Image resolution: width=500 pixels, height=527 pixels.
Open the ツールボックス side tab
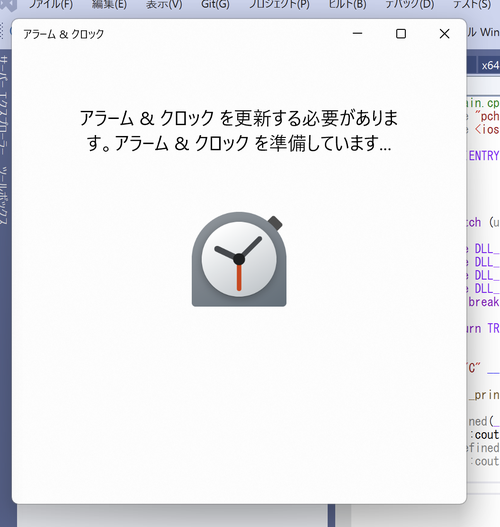tap(4, 195)
